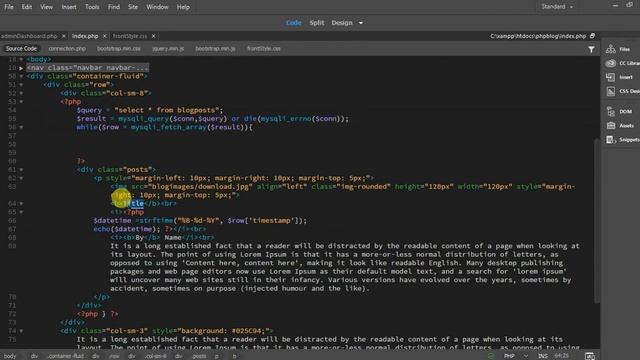Click the file path C:\xampp\htdocs\phpblog\index.php

tap(538, 36)
